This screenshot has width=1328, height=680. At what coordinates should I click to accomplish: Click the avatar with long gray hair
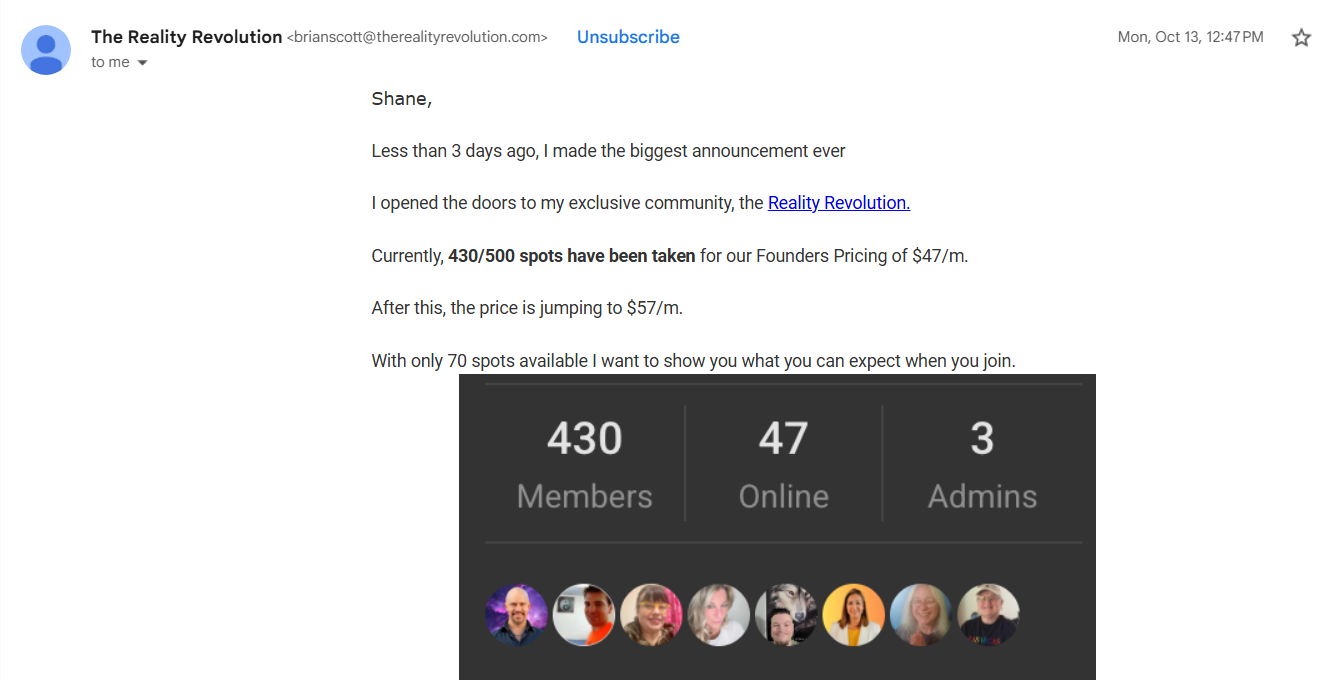click(920, 615)
